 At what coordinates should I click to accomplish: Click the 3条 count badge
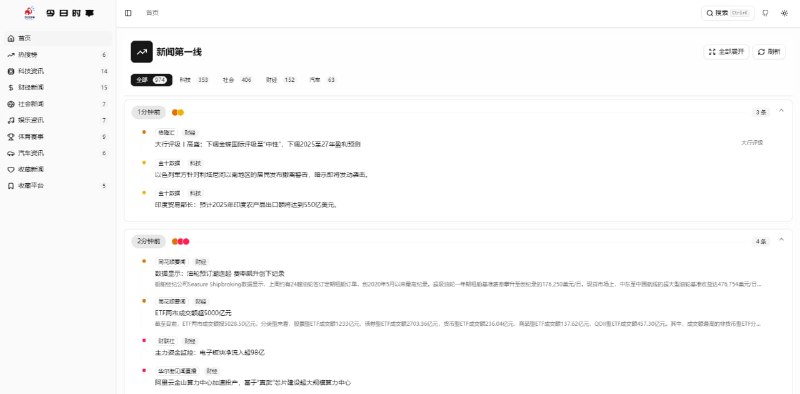coord(761,112)
